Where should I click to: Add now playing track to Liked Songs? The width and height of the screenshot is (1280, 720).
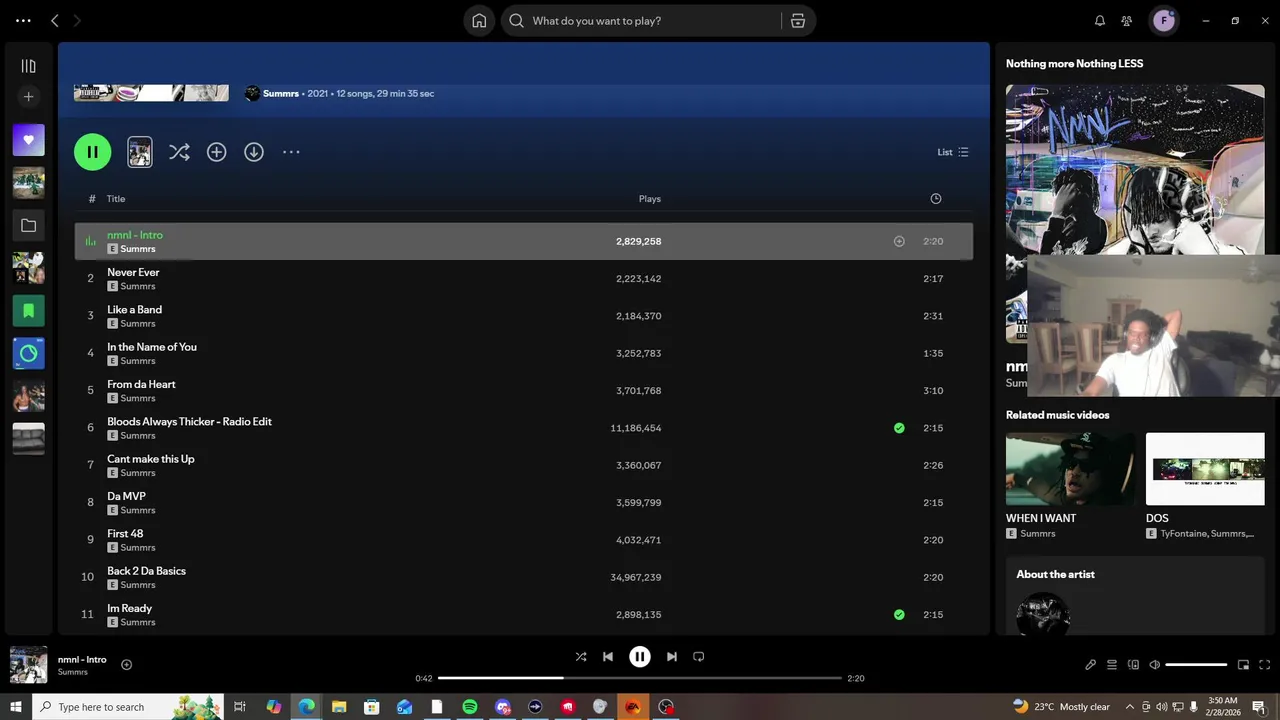click(126, 665)
